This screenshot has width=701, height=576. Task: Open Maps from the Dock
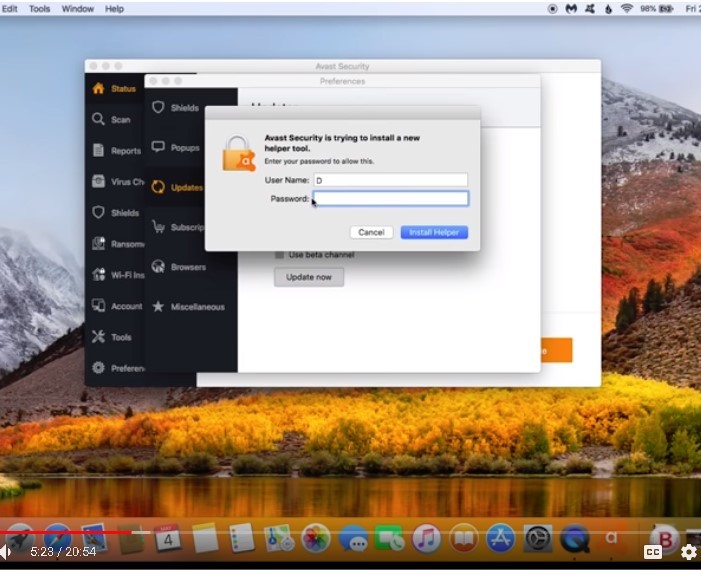(279, 538)
